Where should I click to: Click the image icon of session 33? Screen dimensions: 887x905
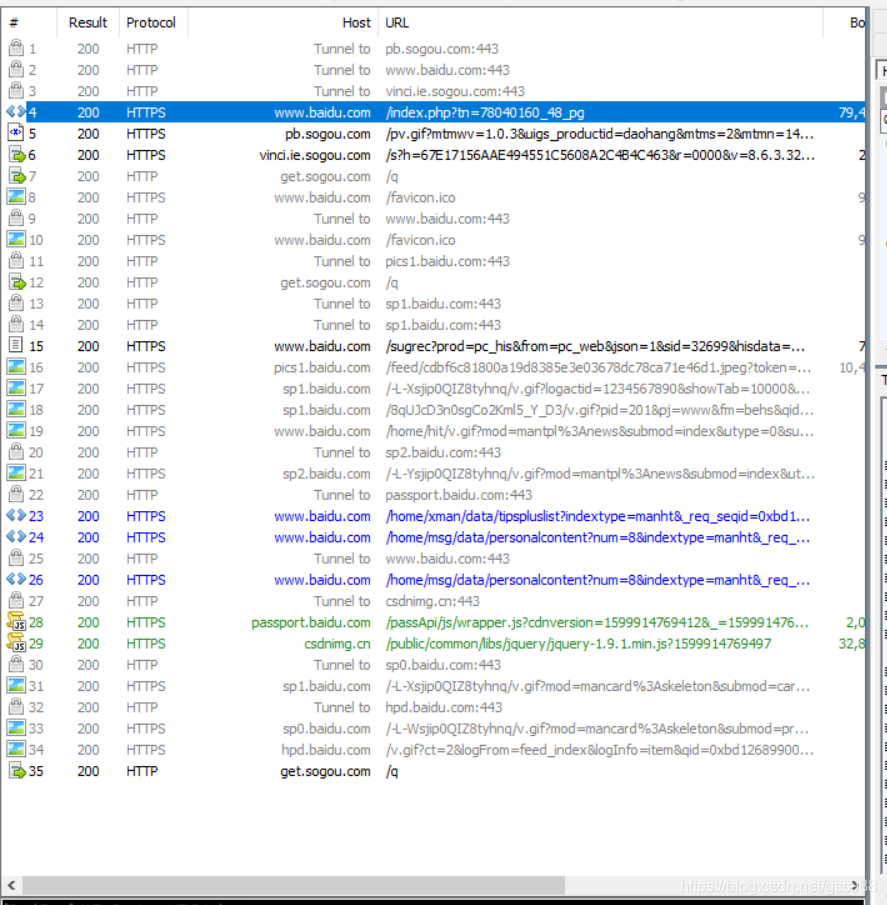click(x=16, y=728)
